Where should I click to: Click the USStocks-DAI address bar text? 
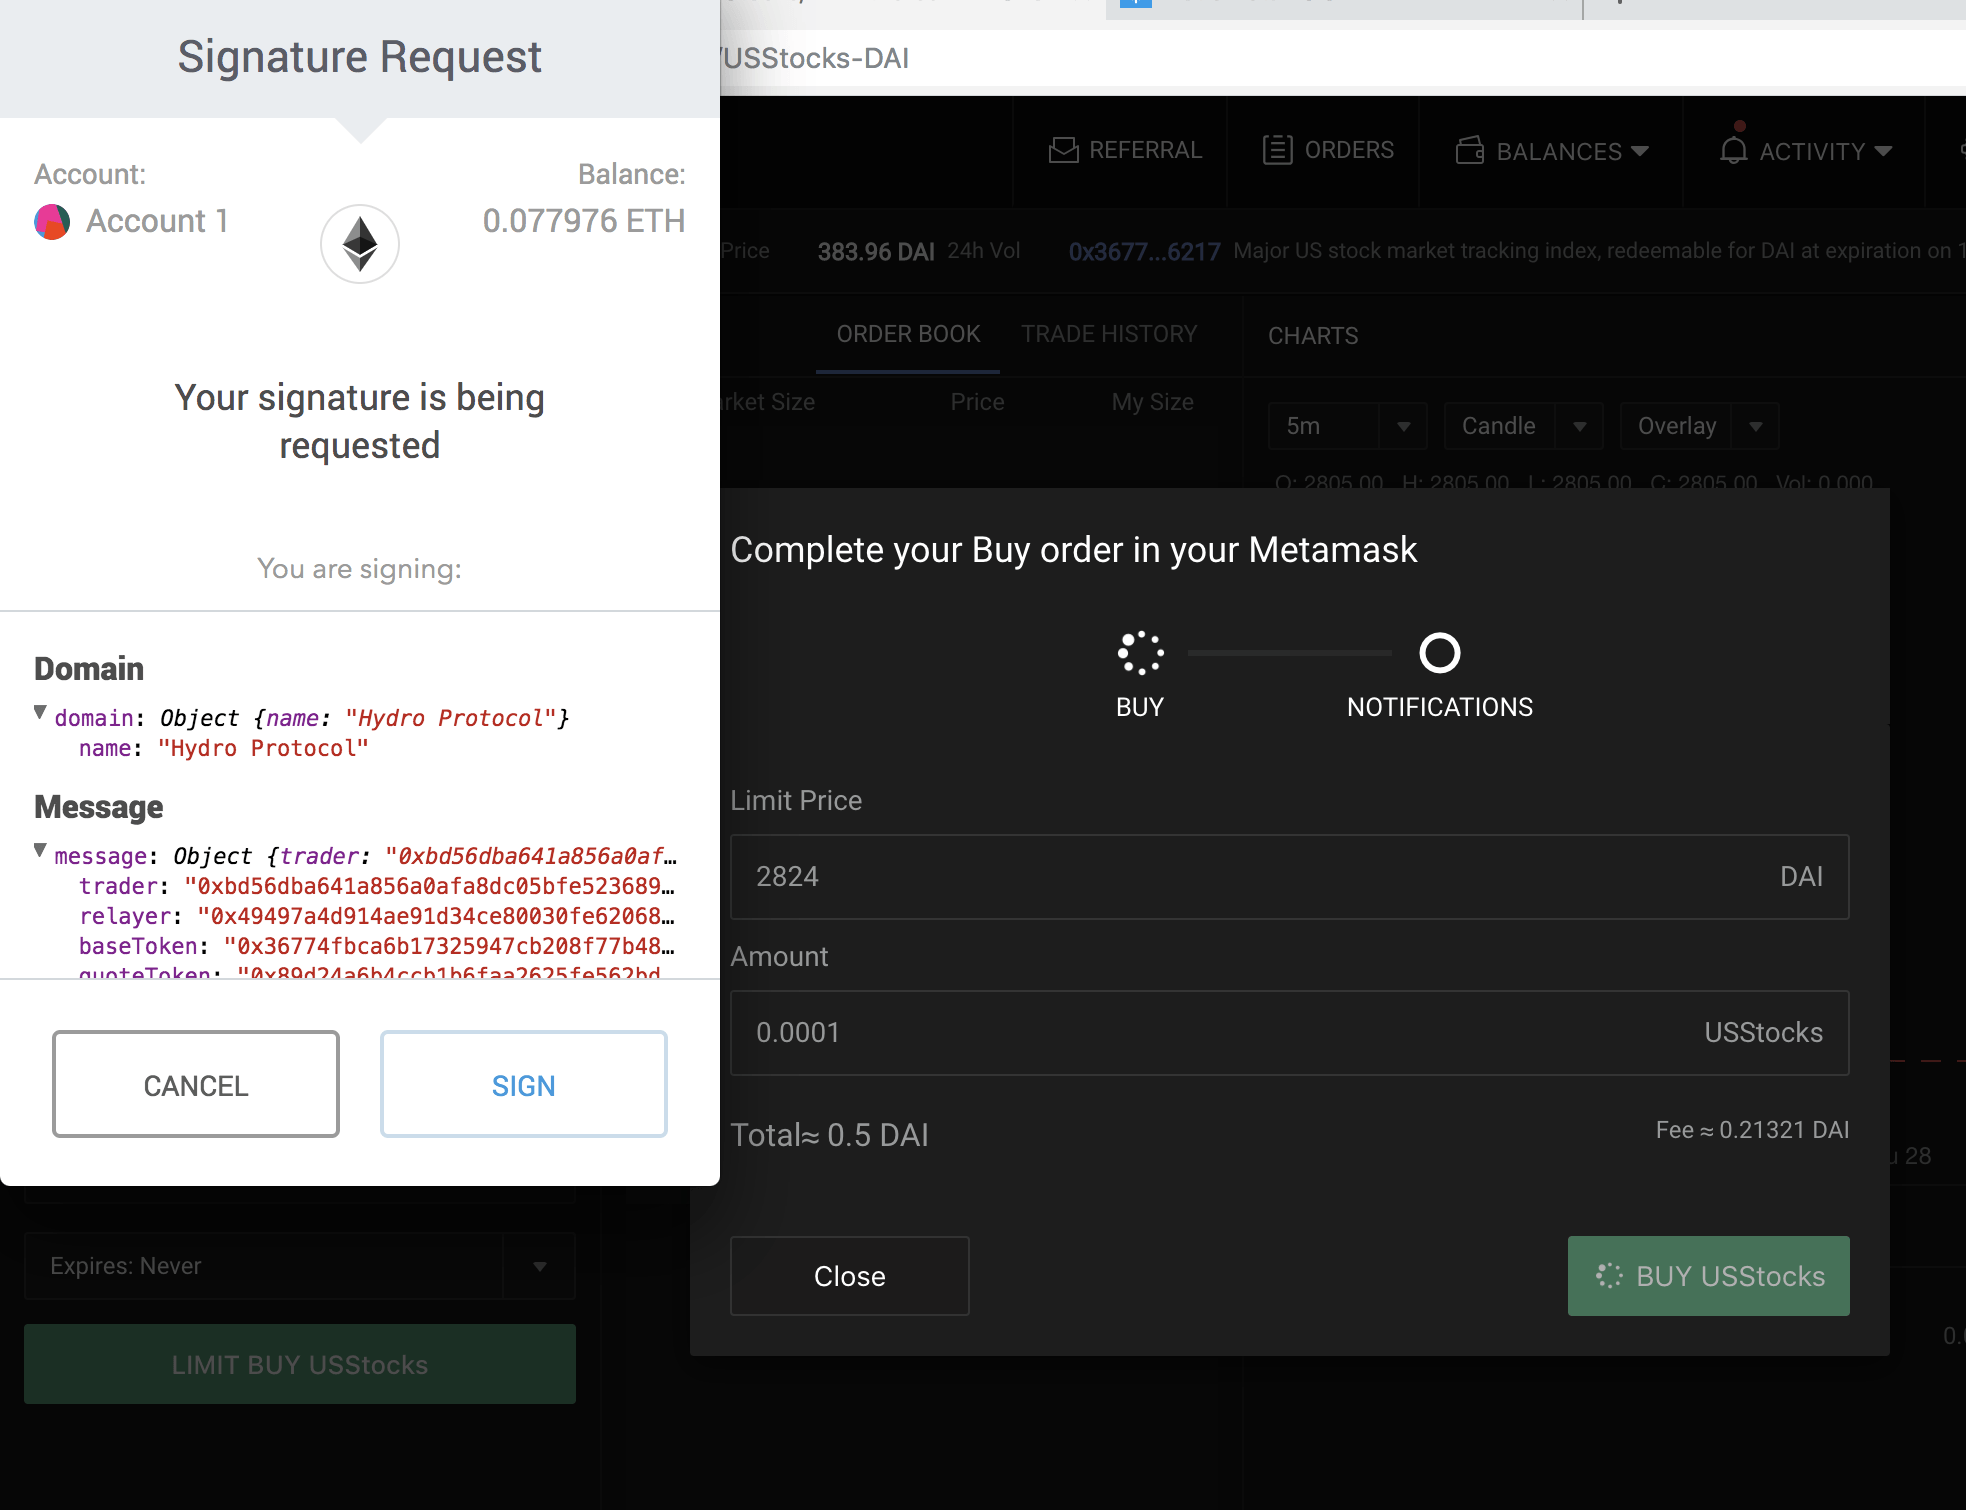[x=814, y=58]
